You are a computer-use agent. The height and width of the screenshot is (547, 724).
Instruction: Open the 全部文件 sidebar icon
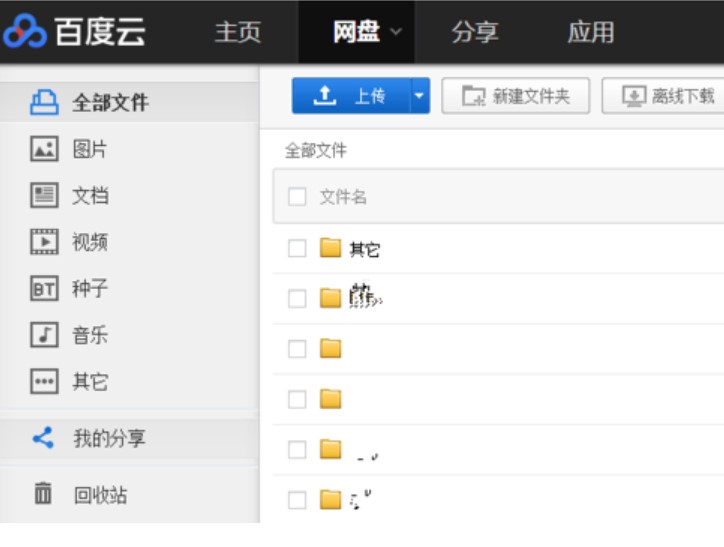coord(44,102)
